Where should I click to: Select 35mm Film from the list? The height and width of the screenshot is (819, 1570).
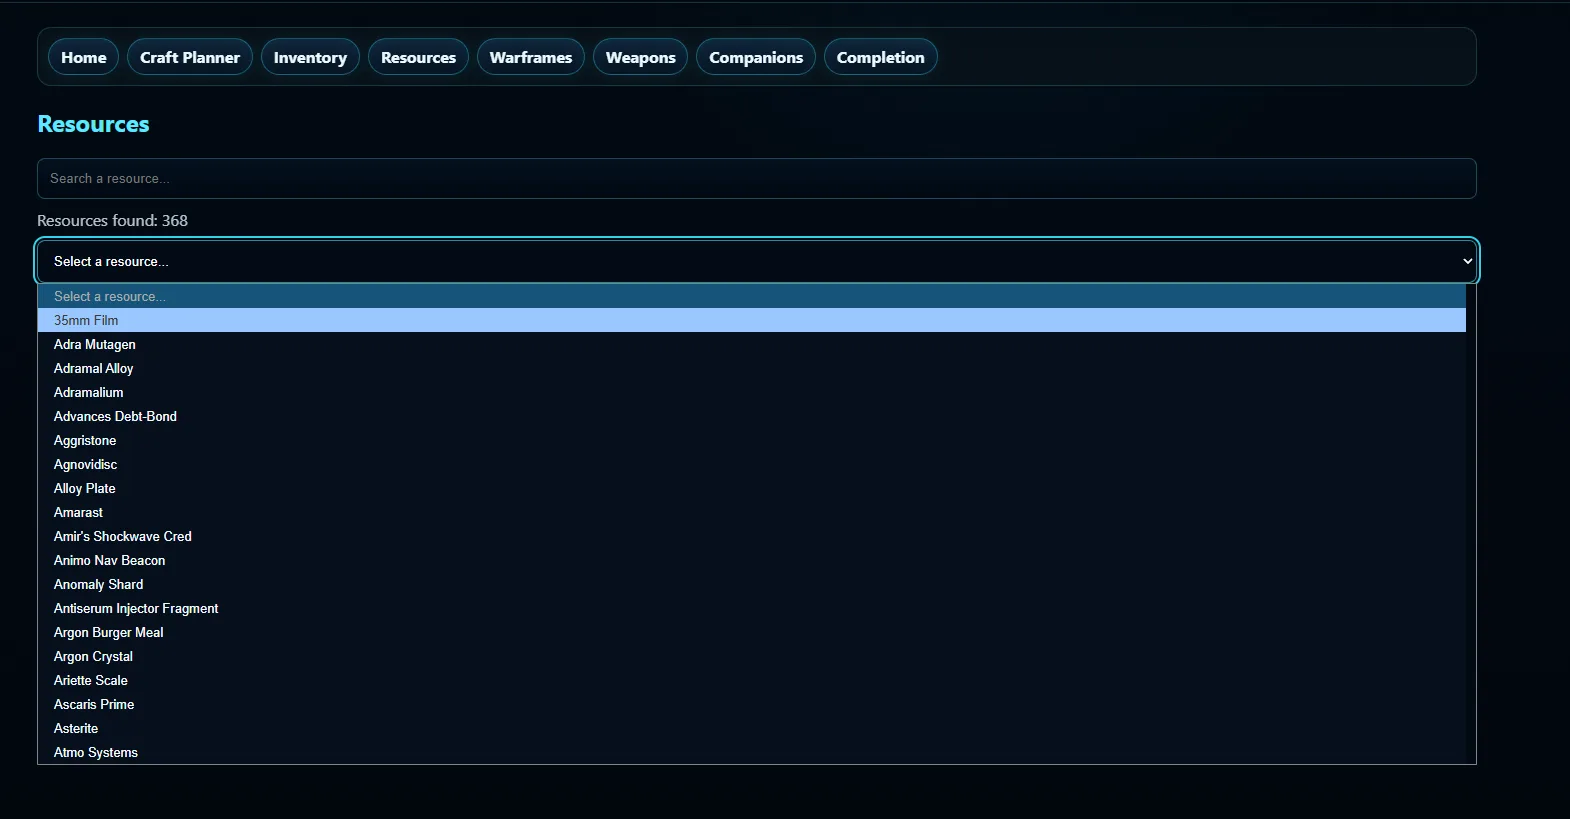point(752,320)
